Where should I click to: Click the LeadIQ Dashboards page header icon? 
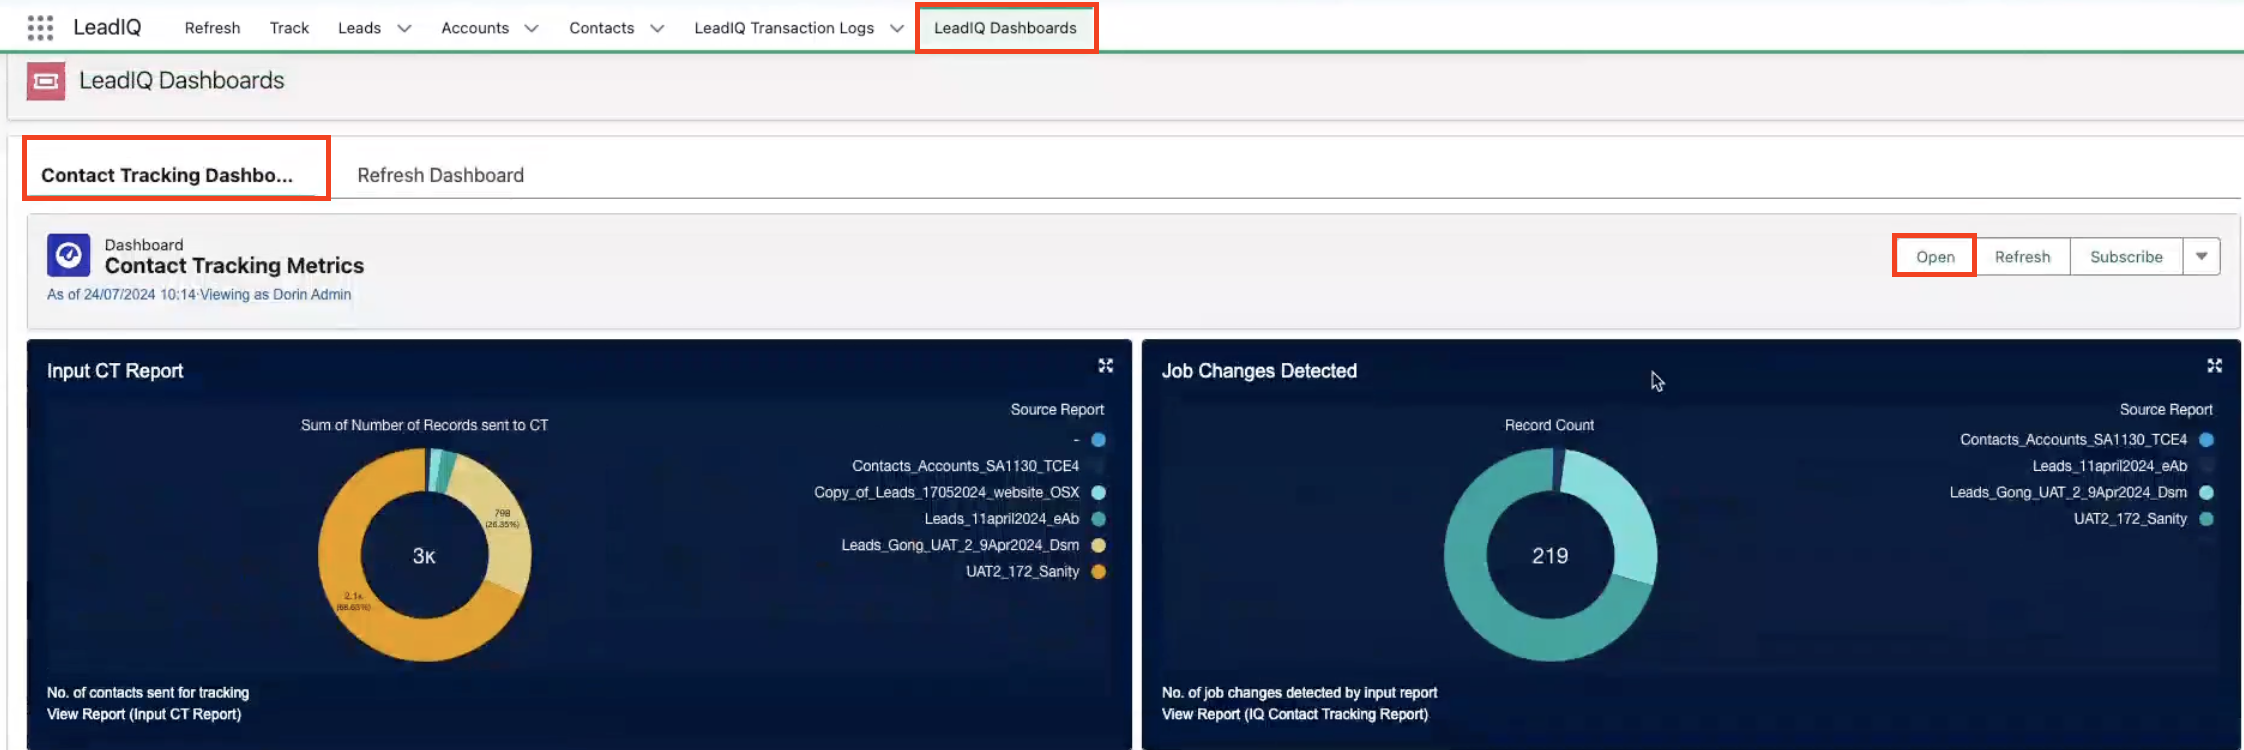(x=46, y=81)
